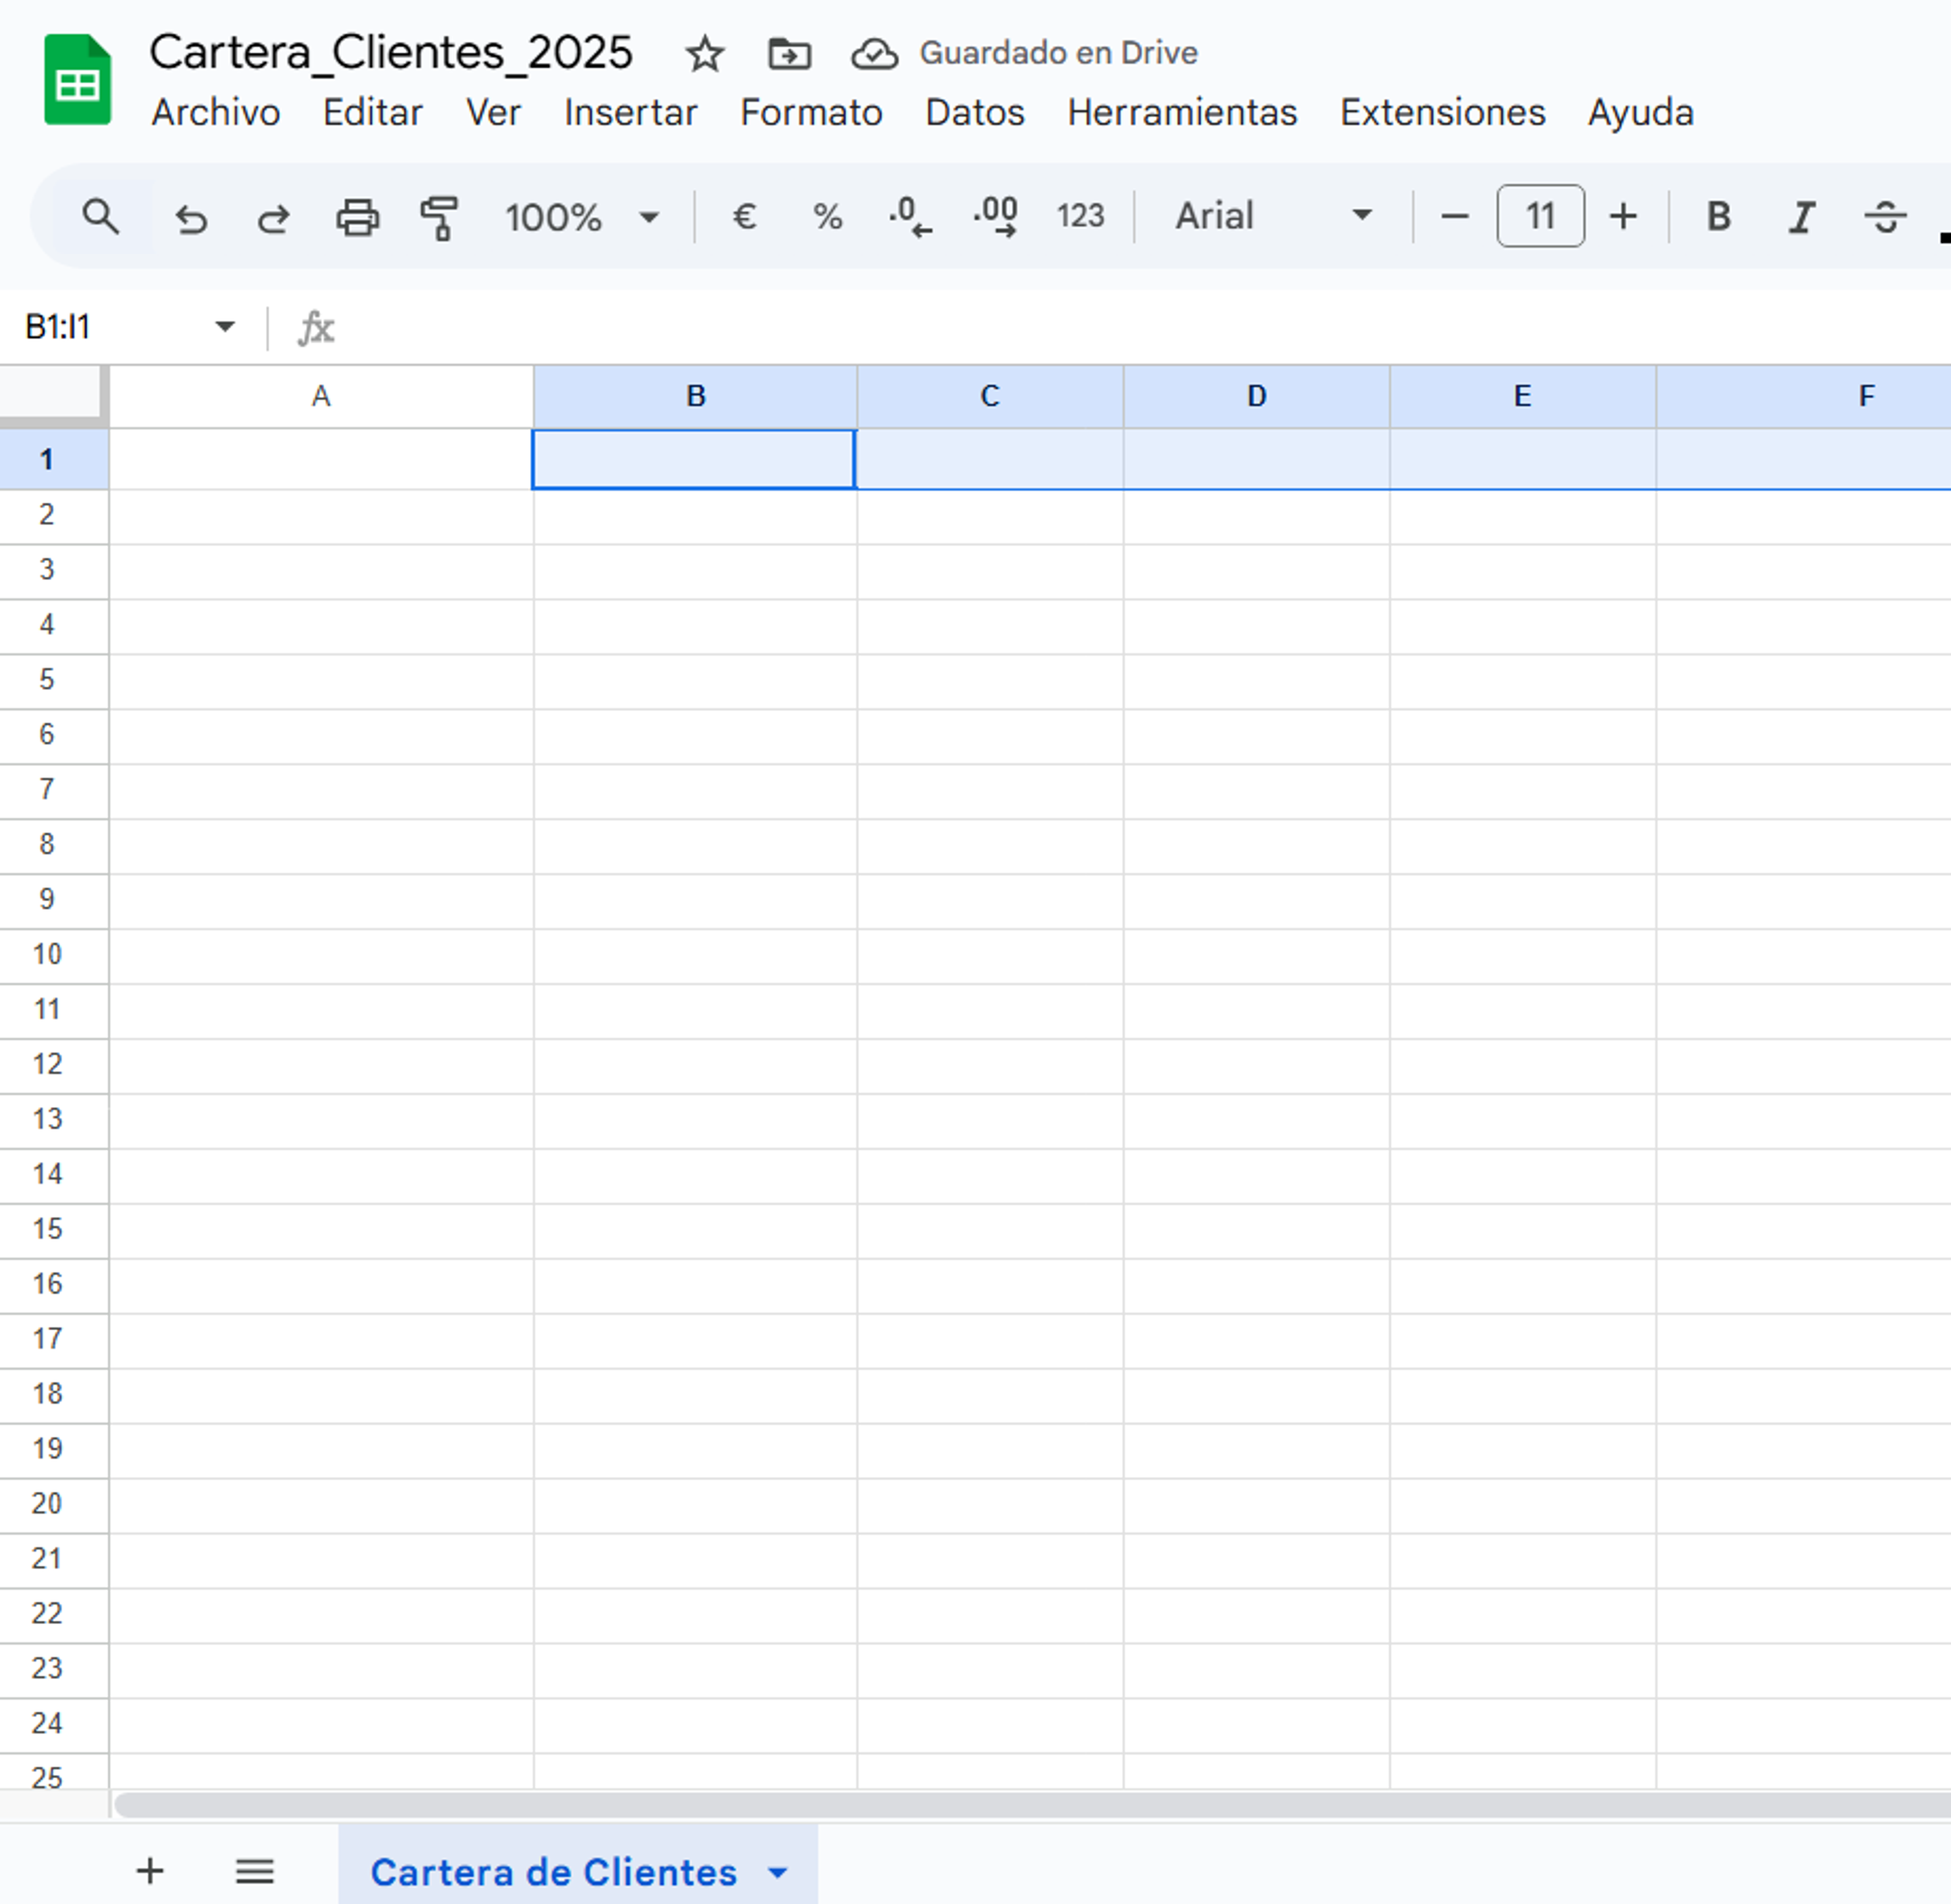
Task: Check the Guardado en Drive cloud status
Action: (x=875, y=54)
